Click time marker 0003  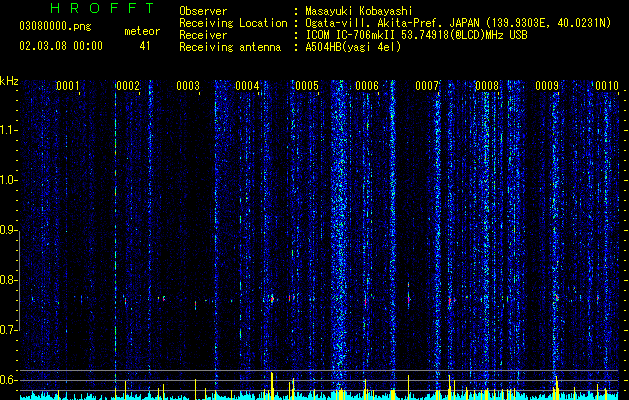point(188,86)
